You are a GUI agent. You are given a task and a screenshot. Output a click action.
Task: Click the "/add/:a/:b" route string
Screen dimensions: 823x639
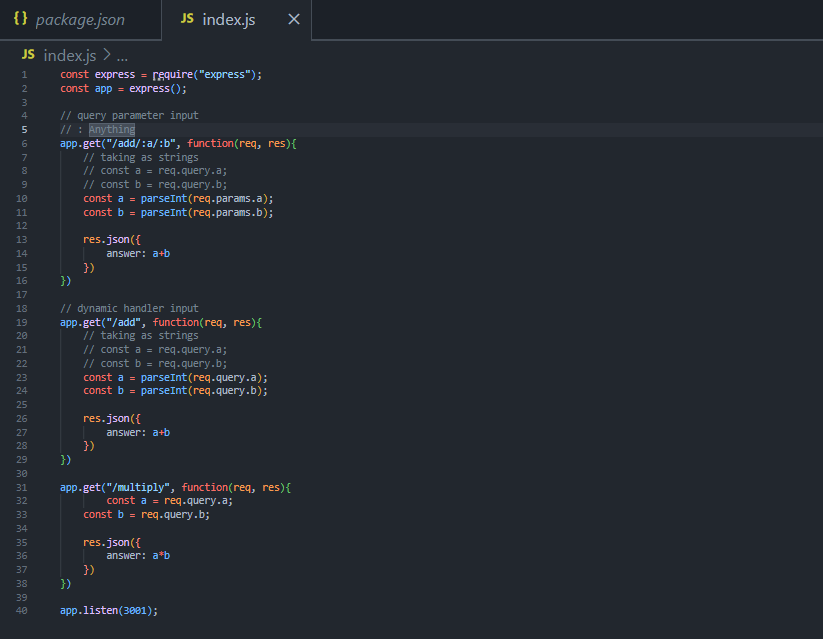tap(141, 143)
